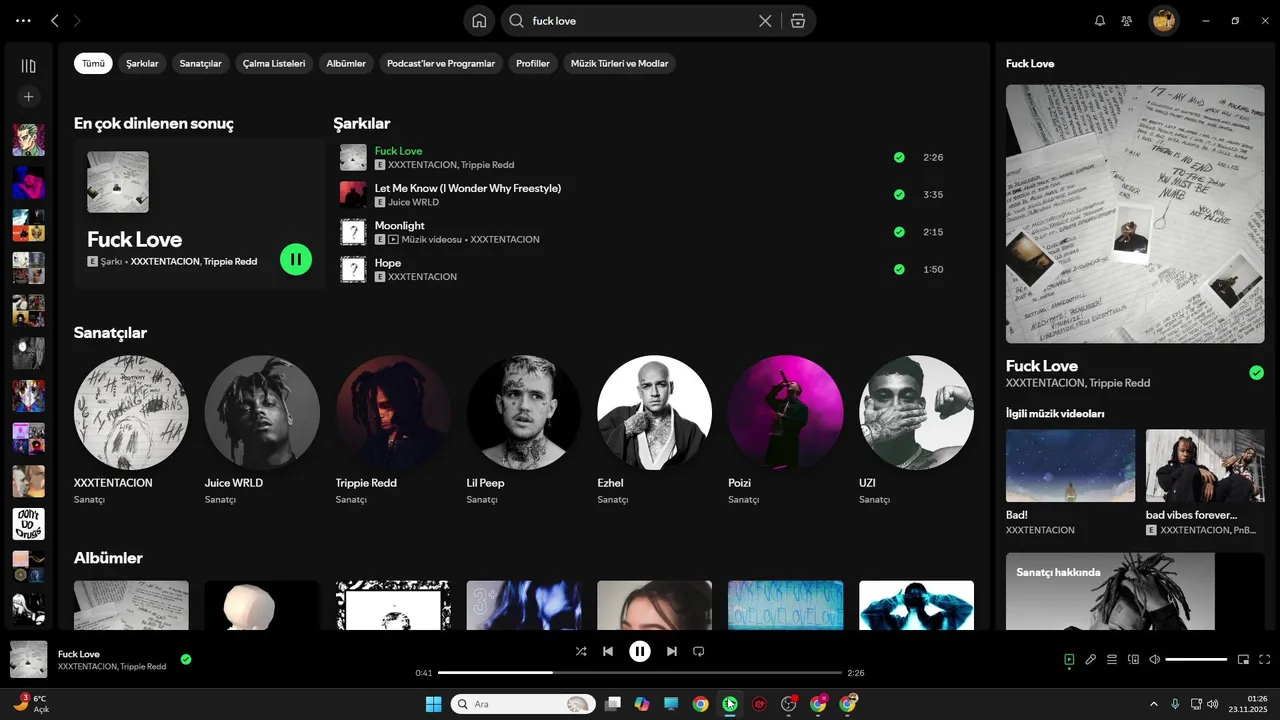Click the DON'T DO DRUGS playlist cover

28,523
